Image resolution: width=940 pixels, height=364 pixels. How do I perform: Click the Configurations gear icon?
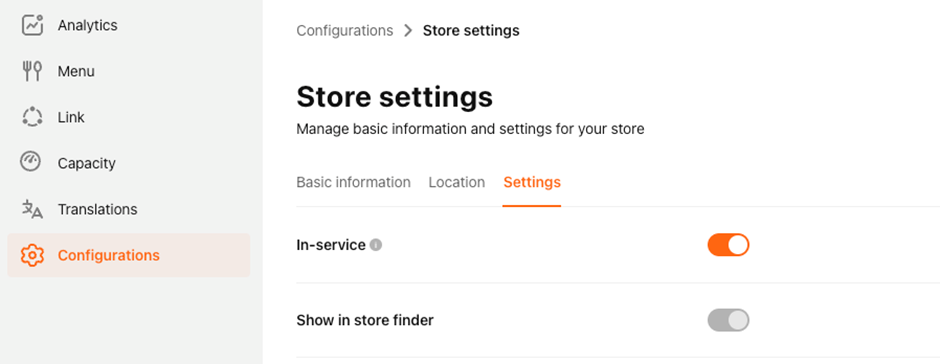[32, 255]
